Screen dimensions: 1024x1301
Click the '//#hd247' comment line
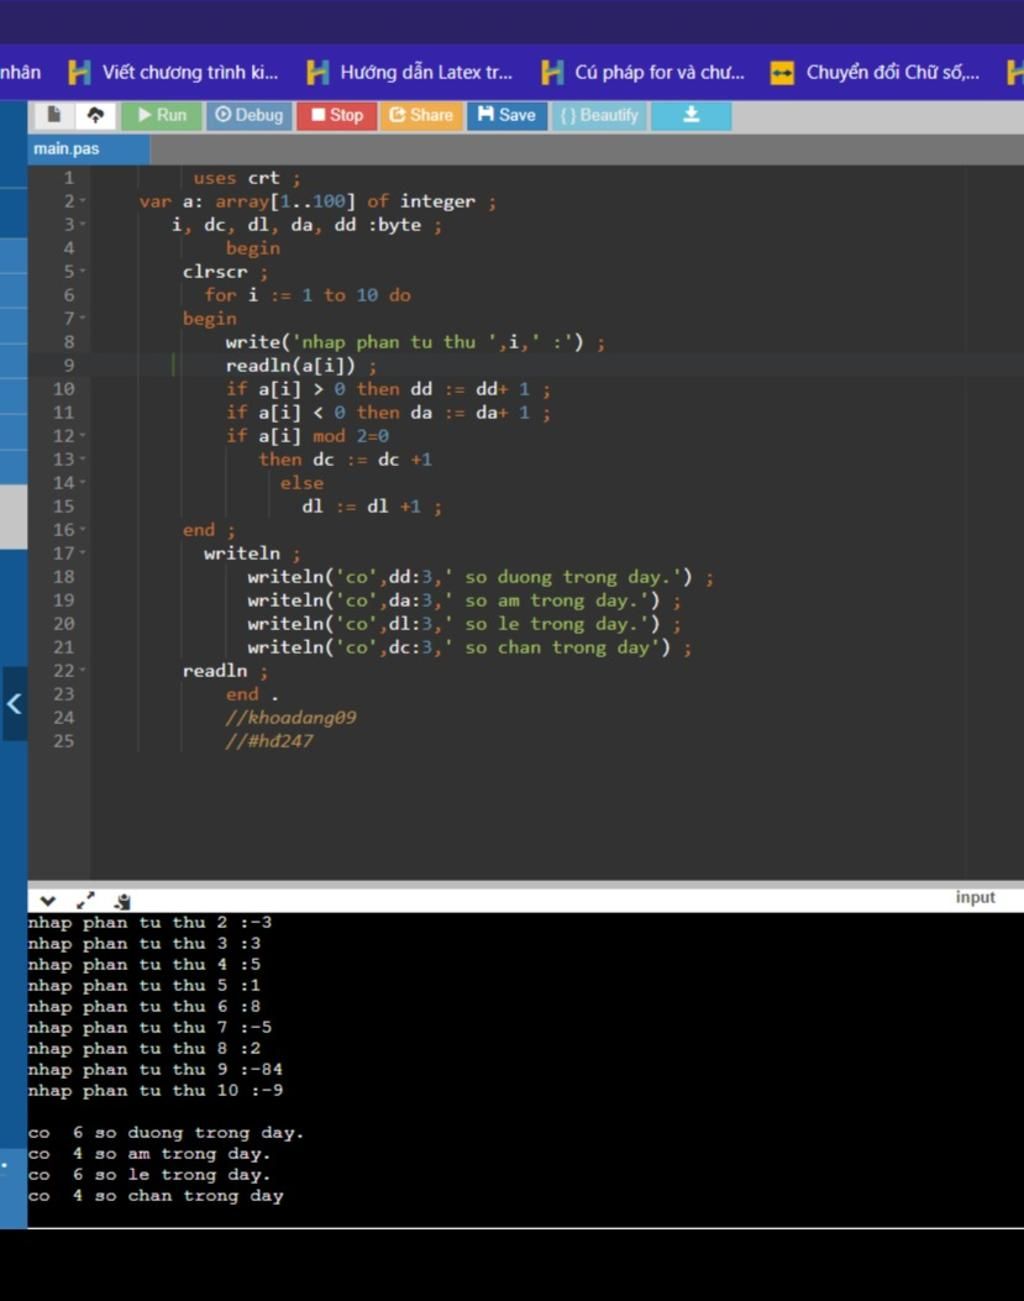coord(269,741)
